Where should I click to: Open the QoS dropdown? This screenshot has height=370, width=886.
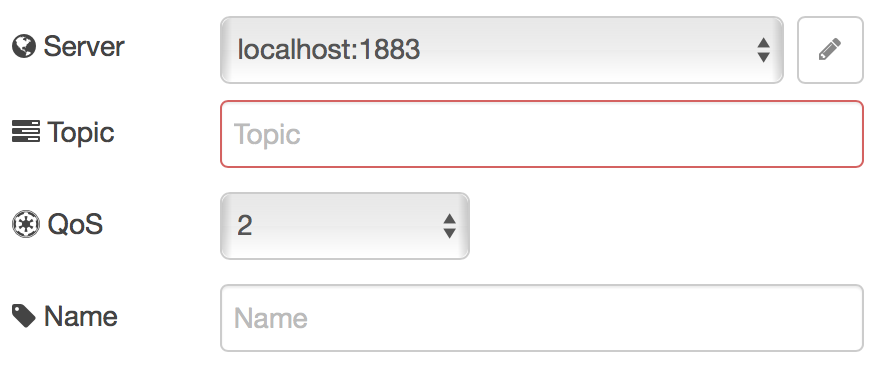point(345,226)
